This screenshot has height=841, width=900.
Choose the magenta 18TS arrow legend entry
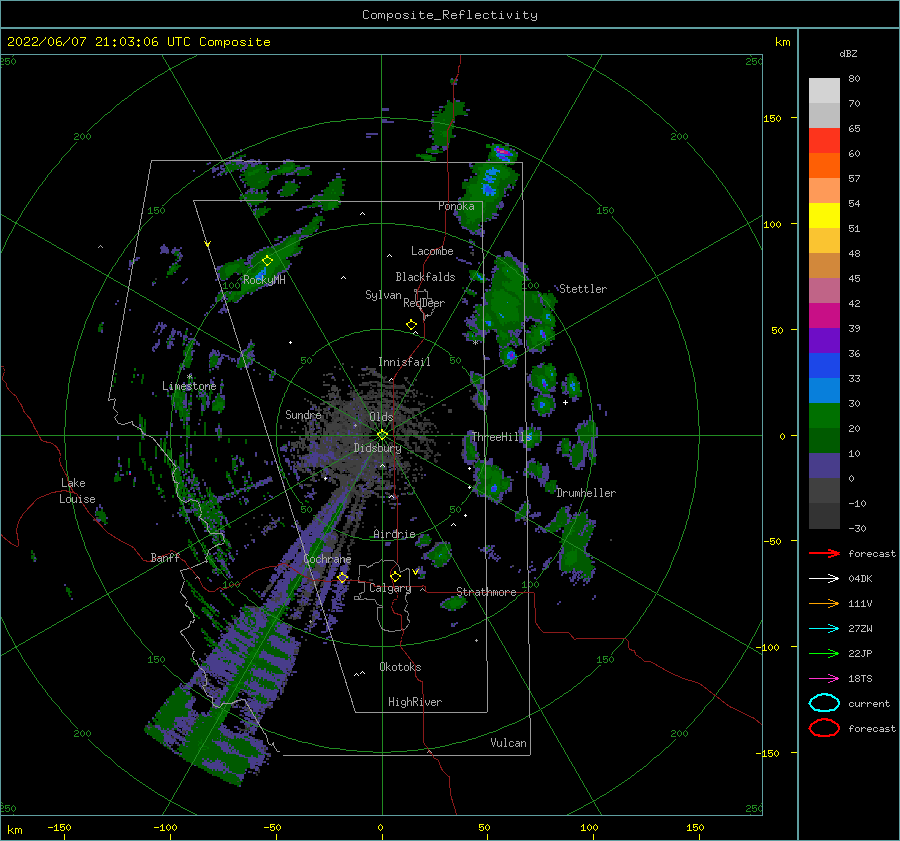[824, 679]
